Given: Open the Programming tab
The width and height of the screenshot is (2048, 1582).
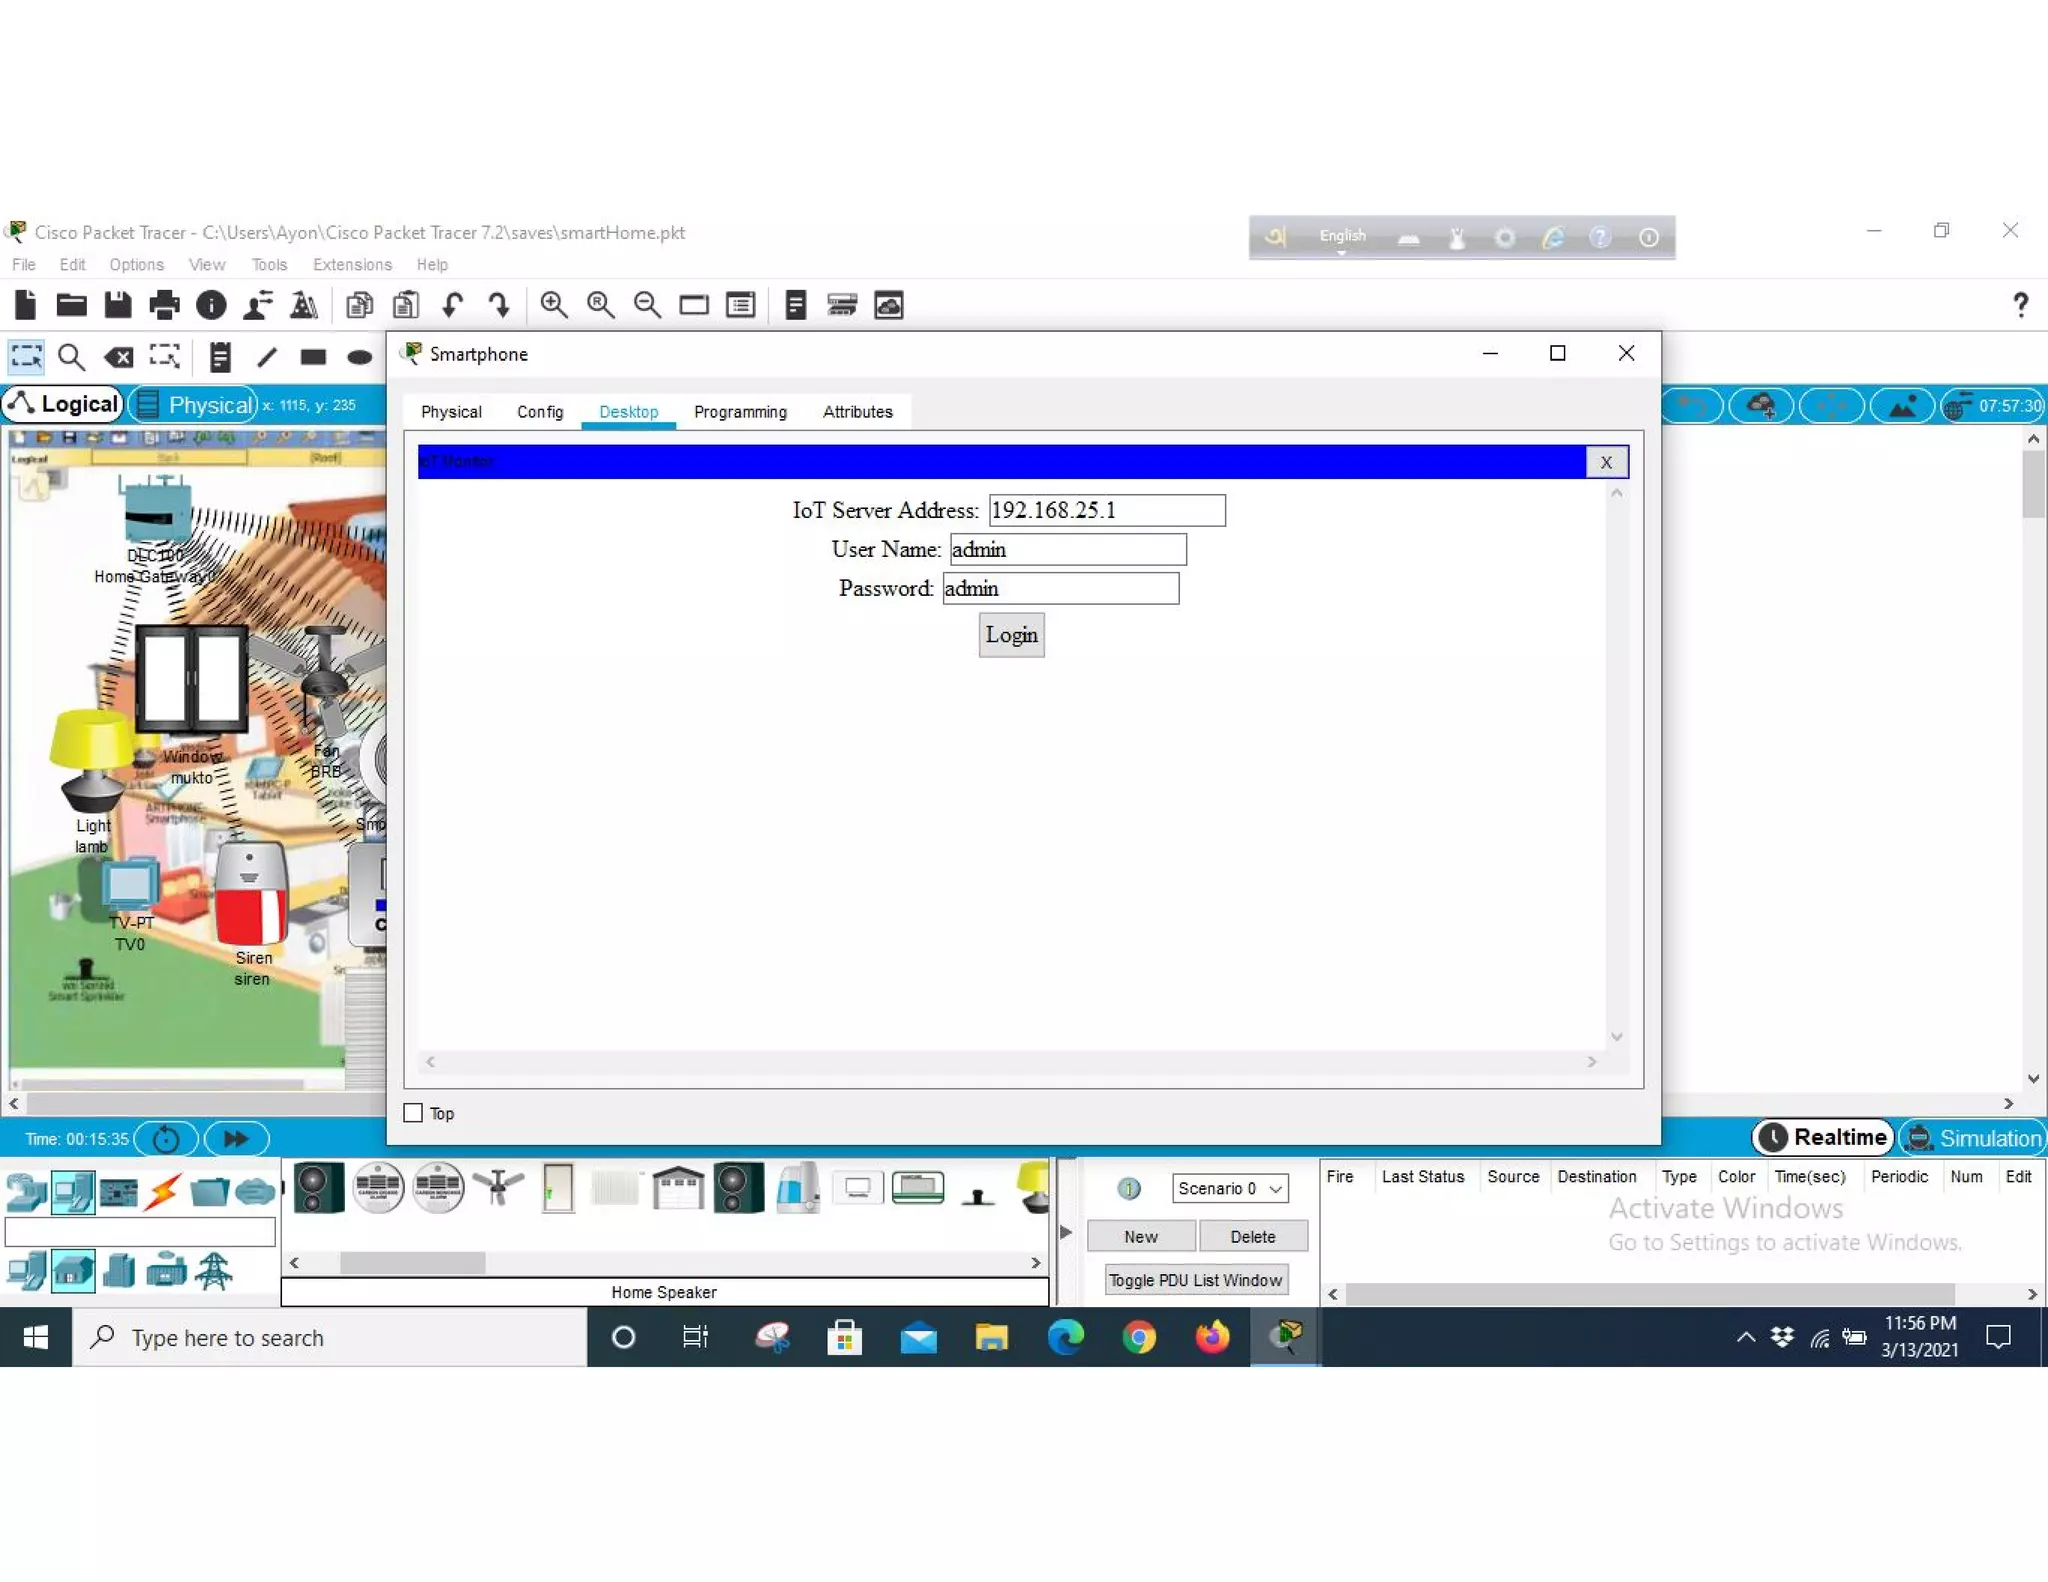Looking at the screenshot, I should point(740,412).
